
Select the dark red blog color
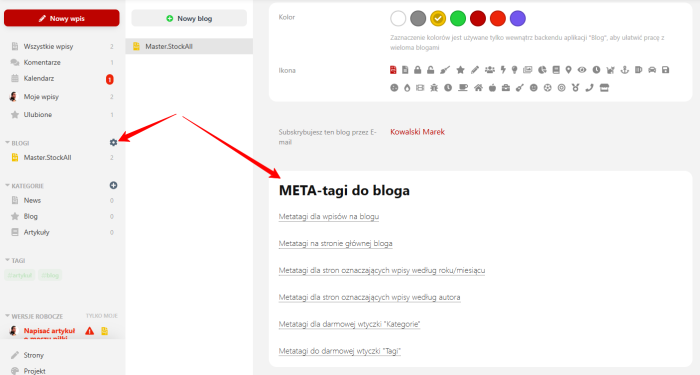point(478,18)
